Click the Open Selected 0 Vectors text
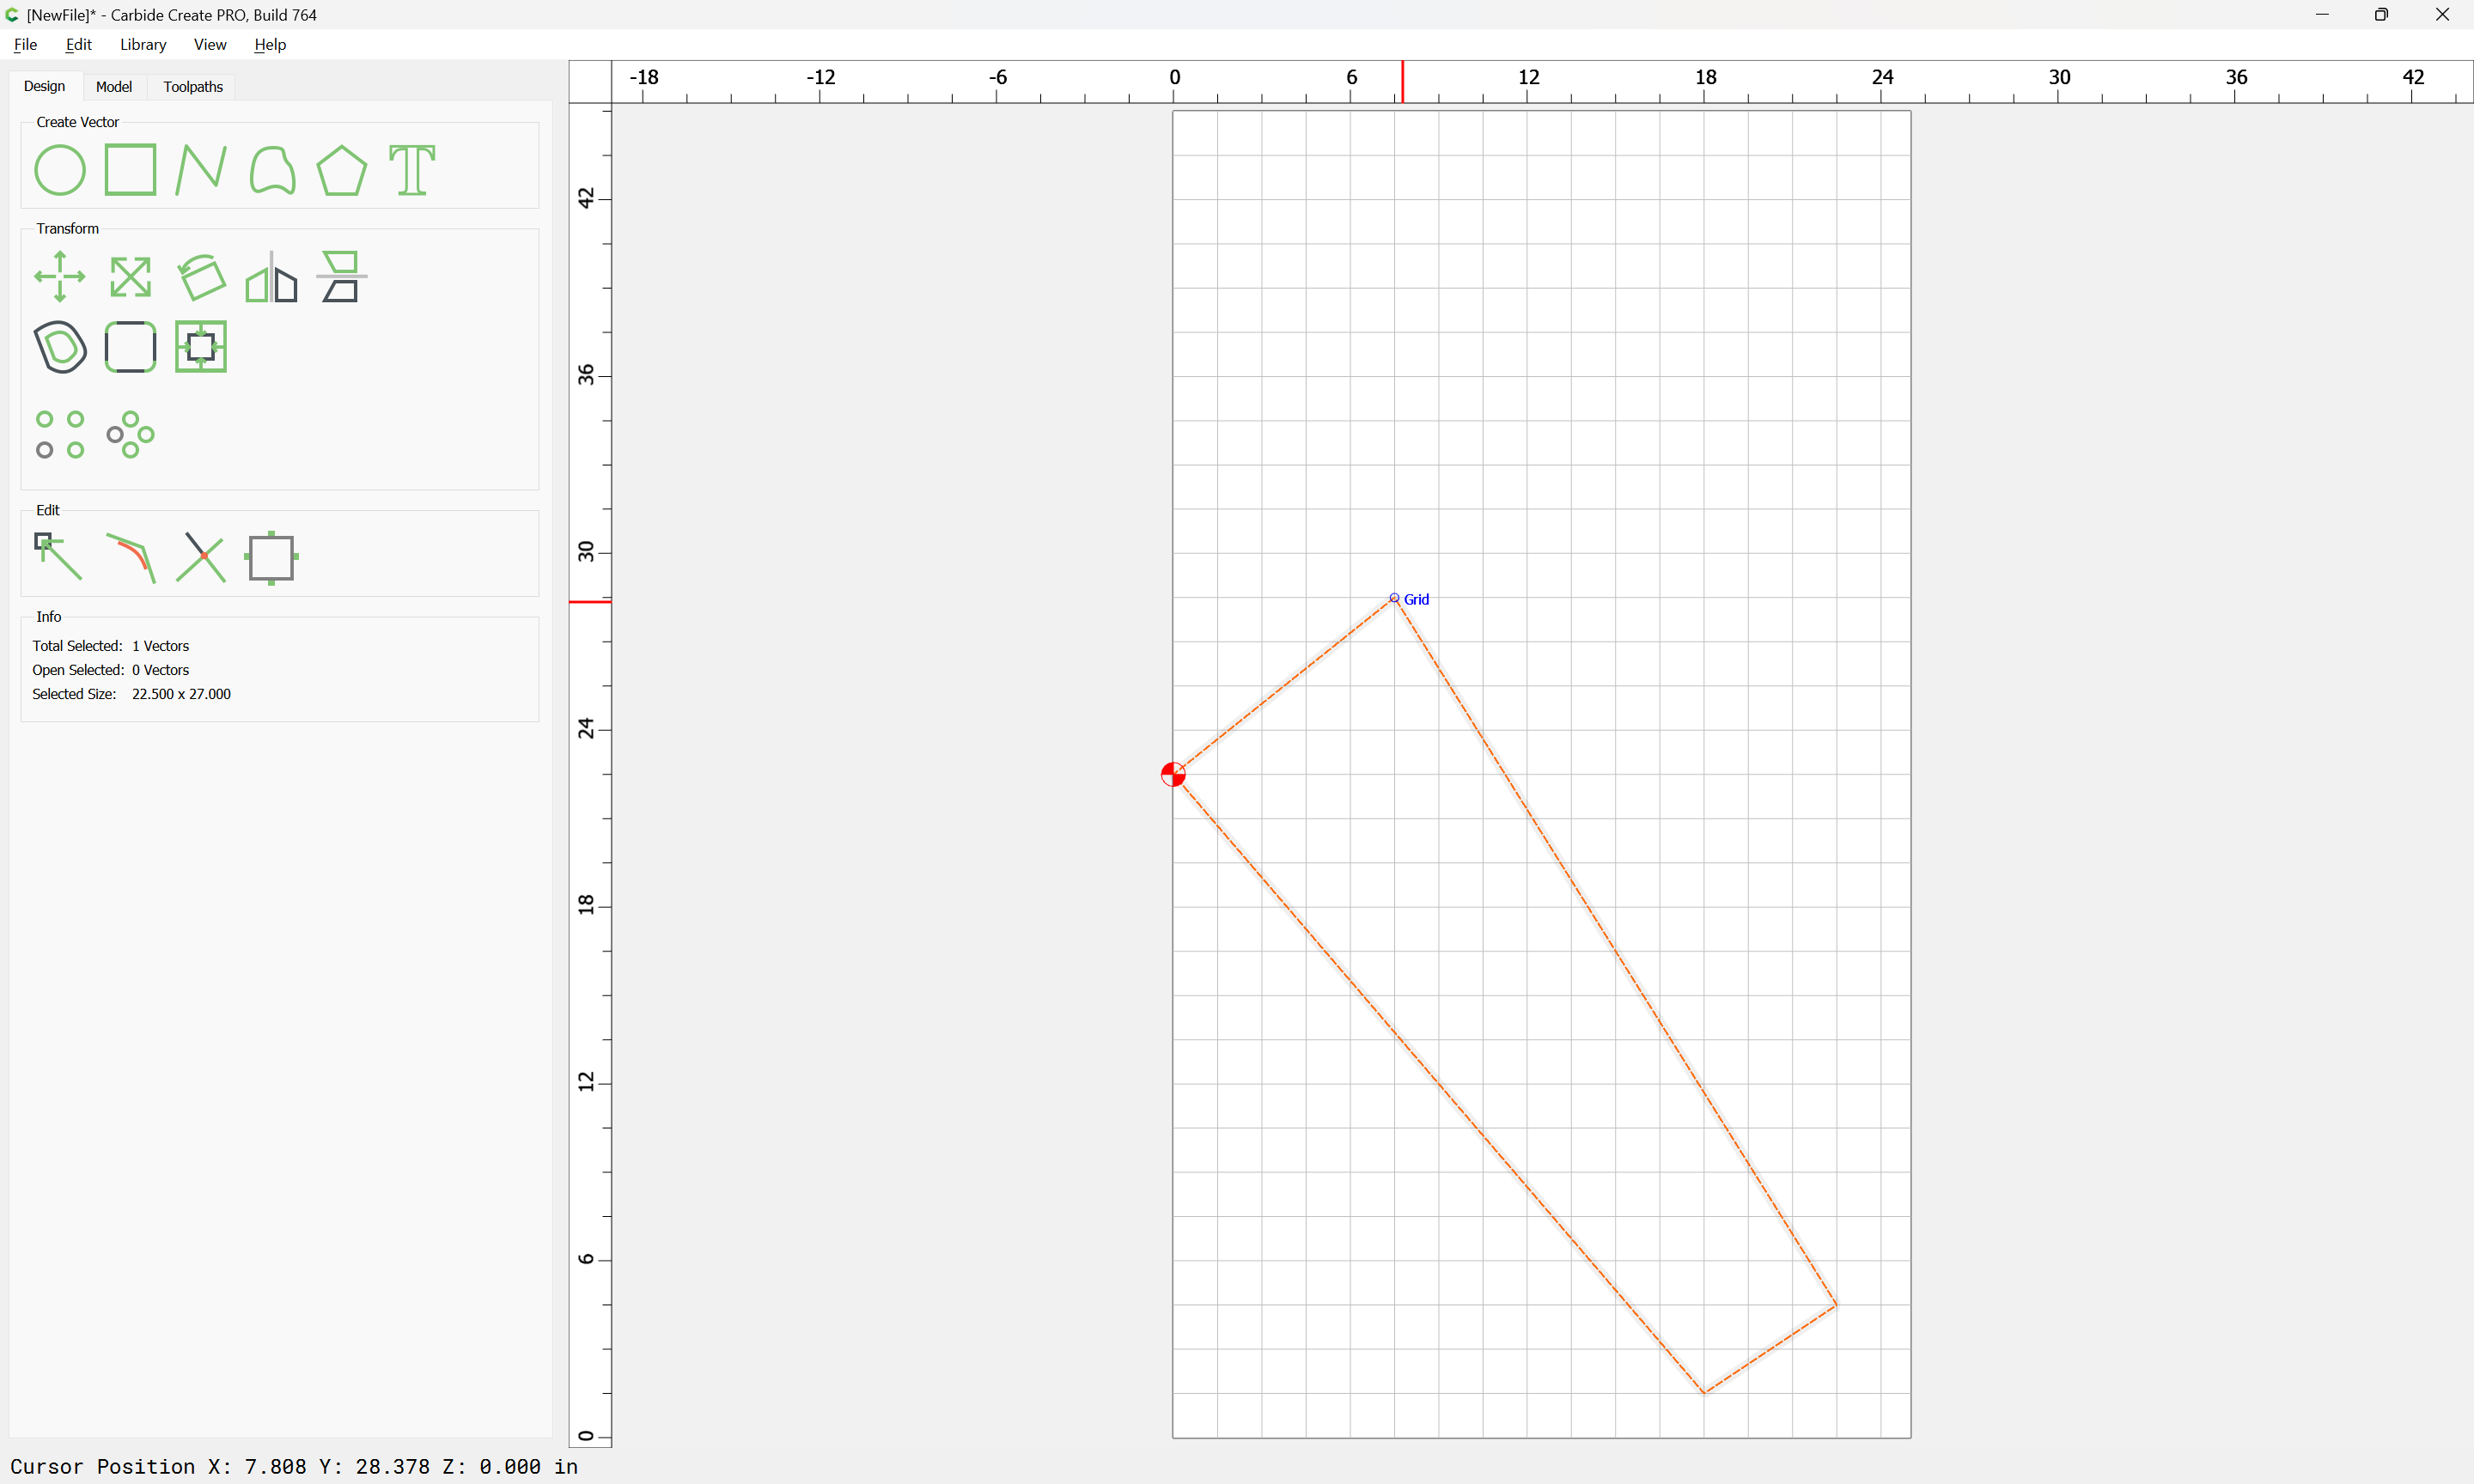 (x=110, y=670)
